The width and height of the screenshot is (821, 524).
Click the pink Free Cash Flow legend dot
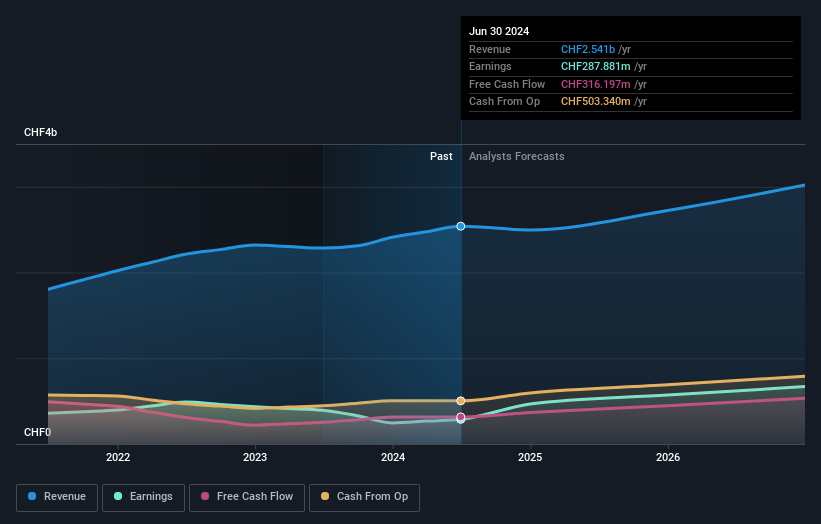coord(205,496)
